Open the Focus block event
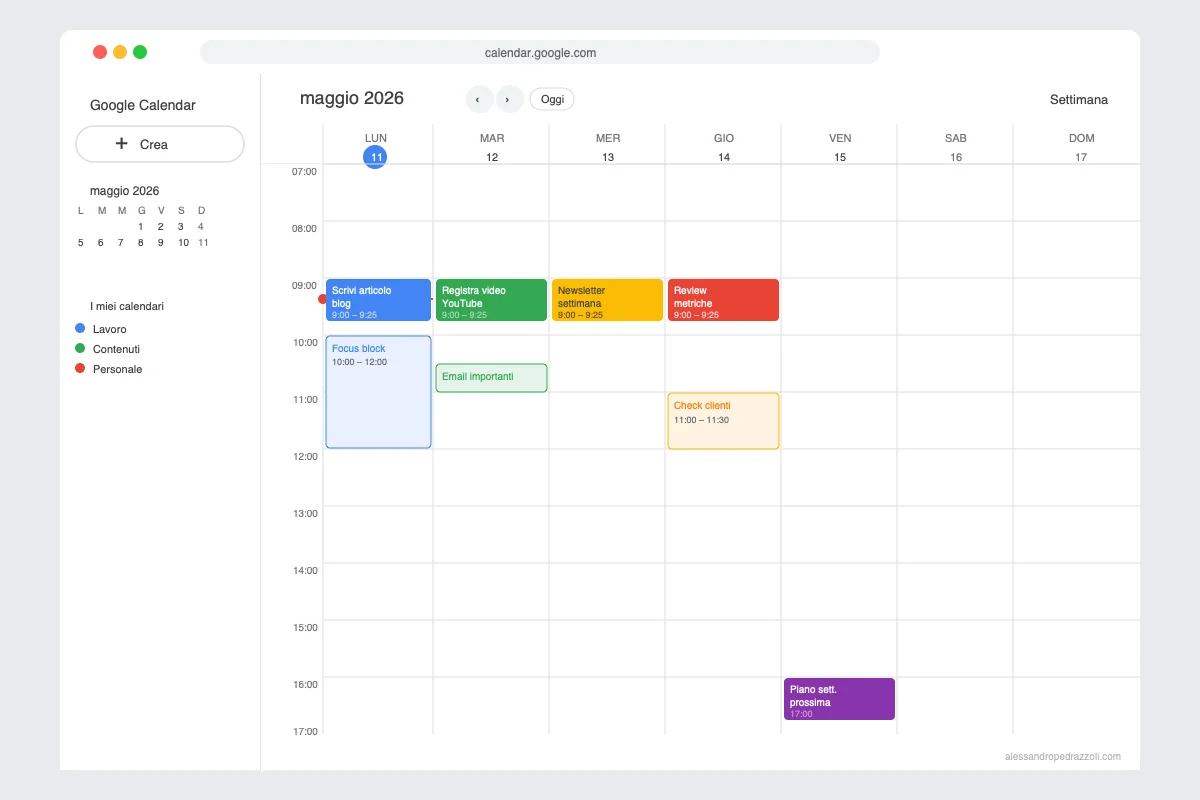The image size is (1200, 800). pos(378,392)
